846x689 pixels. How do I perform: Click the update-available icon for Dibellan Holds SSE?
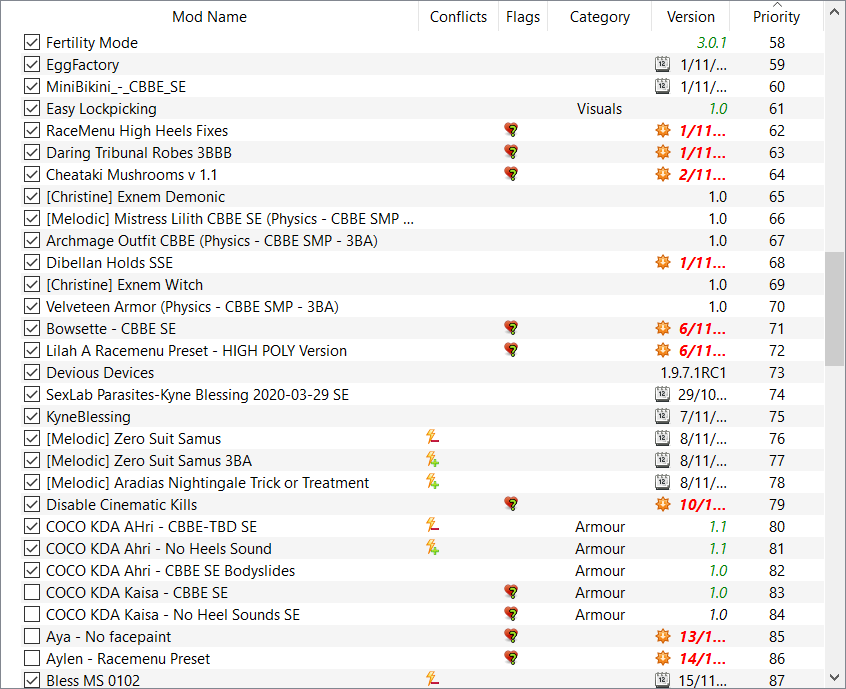[663, 262]
